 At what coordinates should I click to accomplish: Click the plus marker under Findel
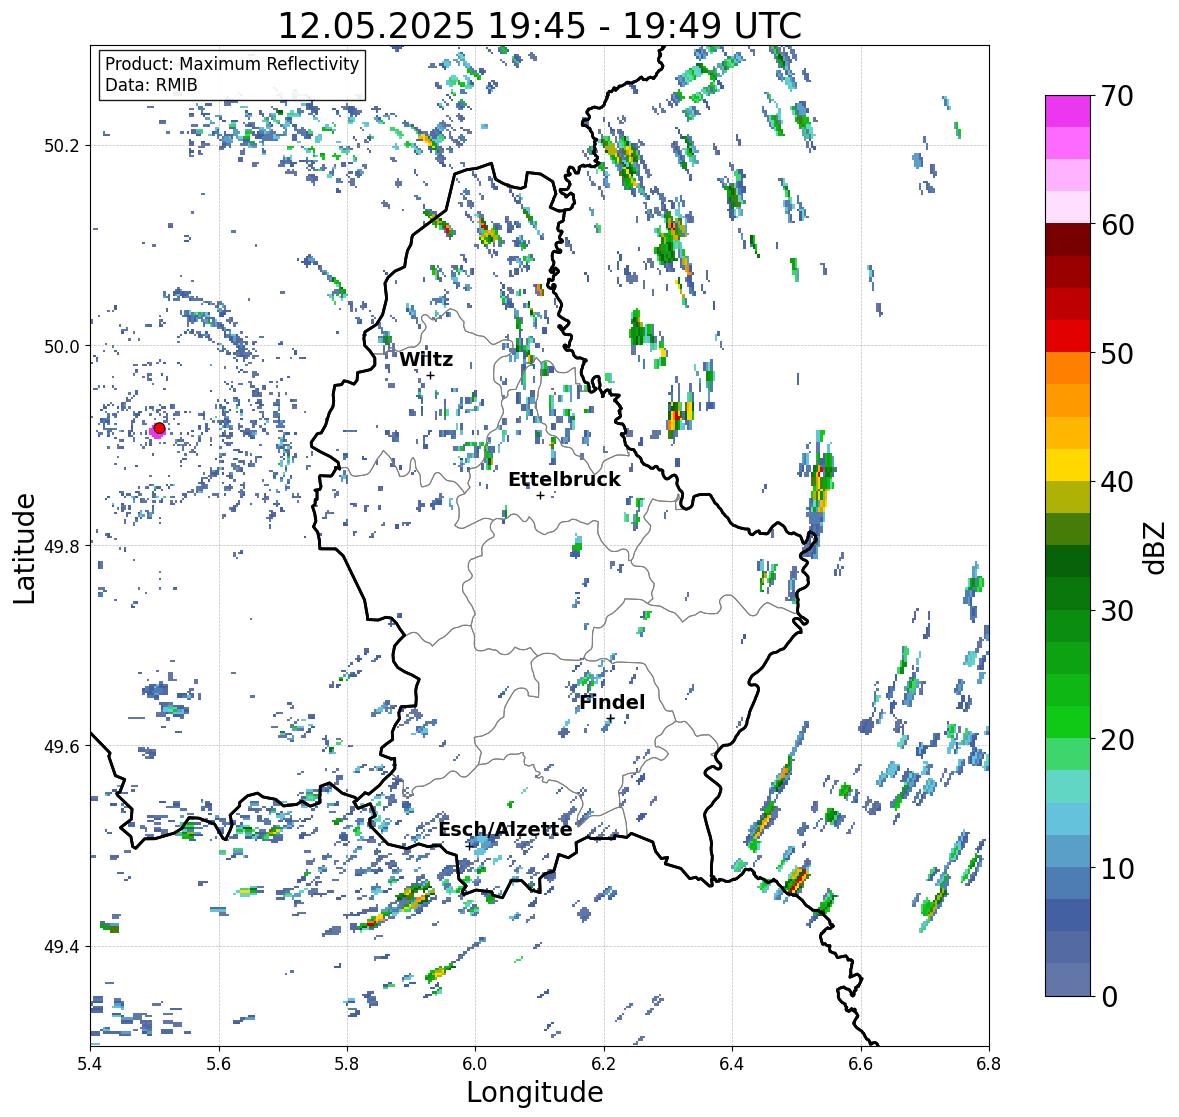(x=611, y=719)
